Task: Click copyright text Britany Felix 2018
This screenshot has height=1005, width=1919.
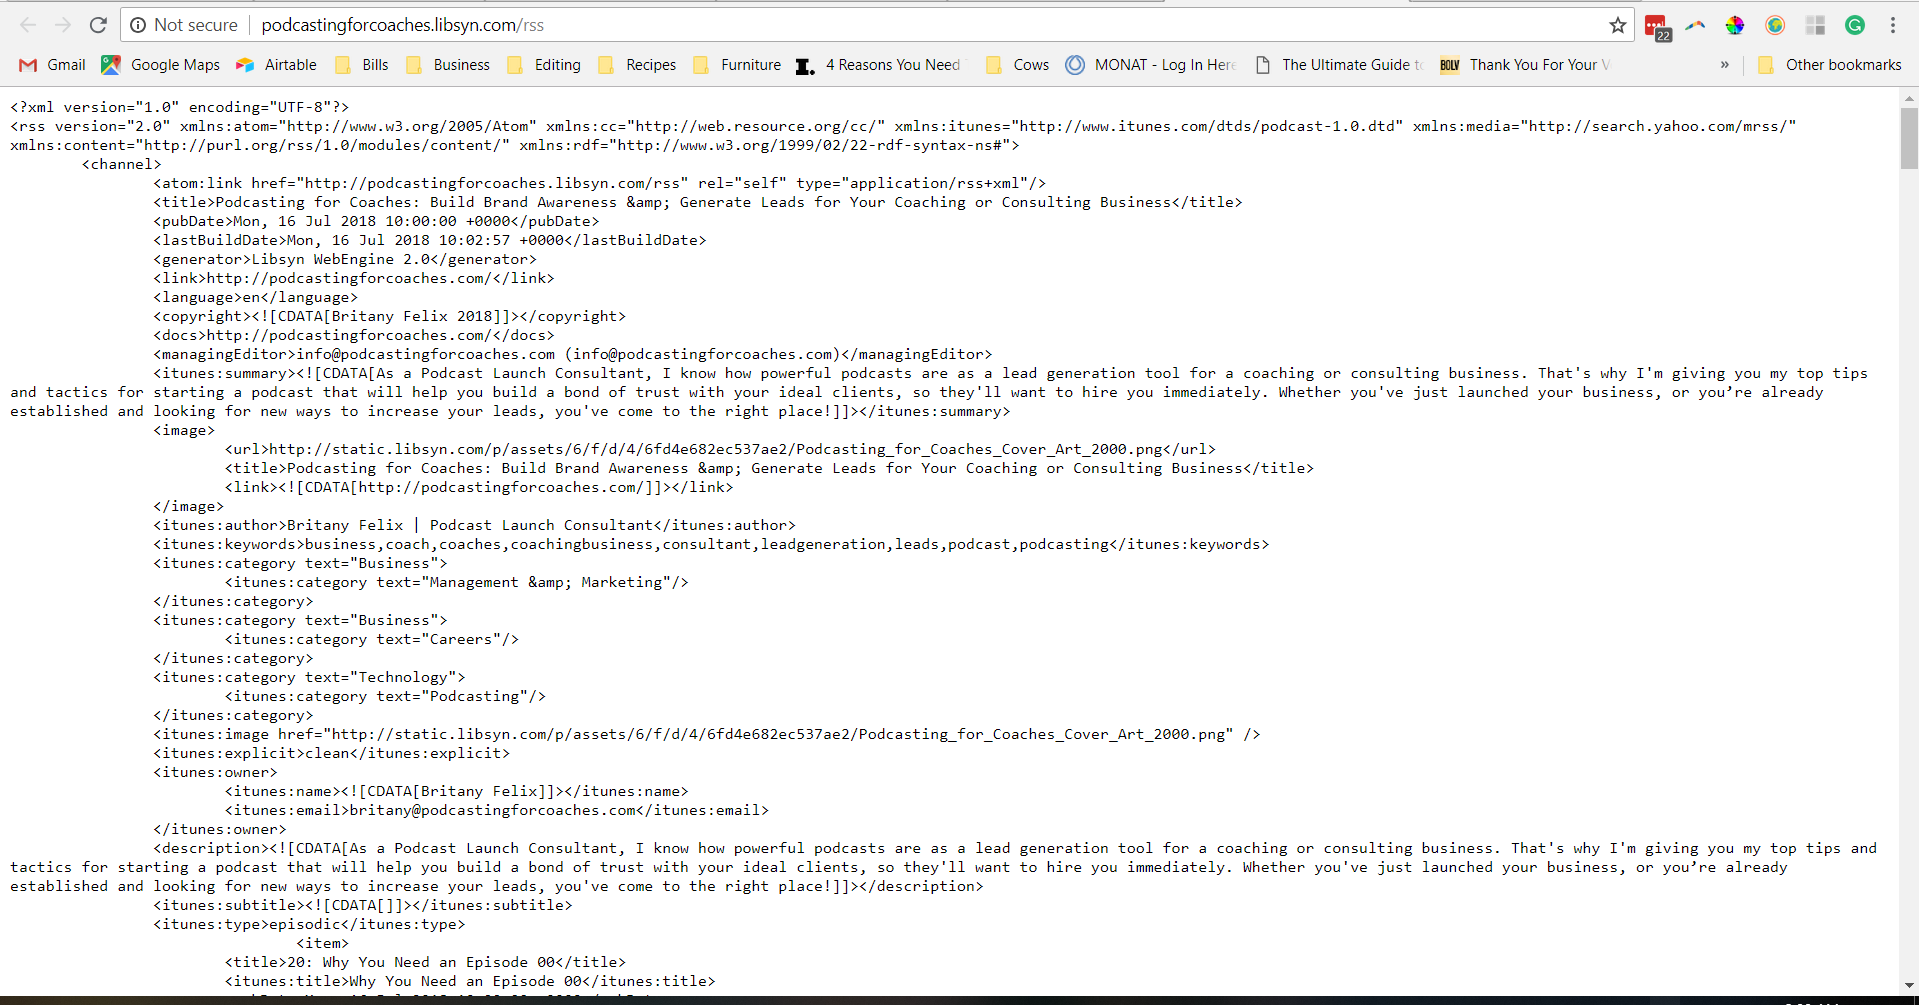Action: (412, 316)
